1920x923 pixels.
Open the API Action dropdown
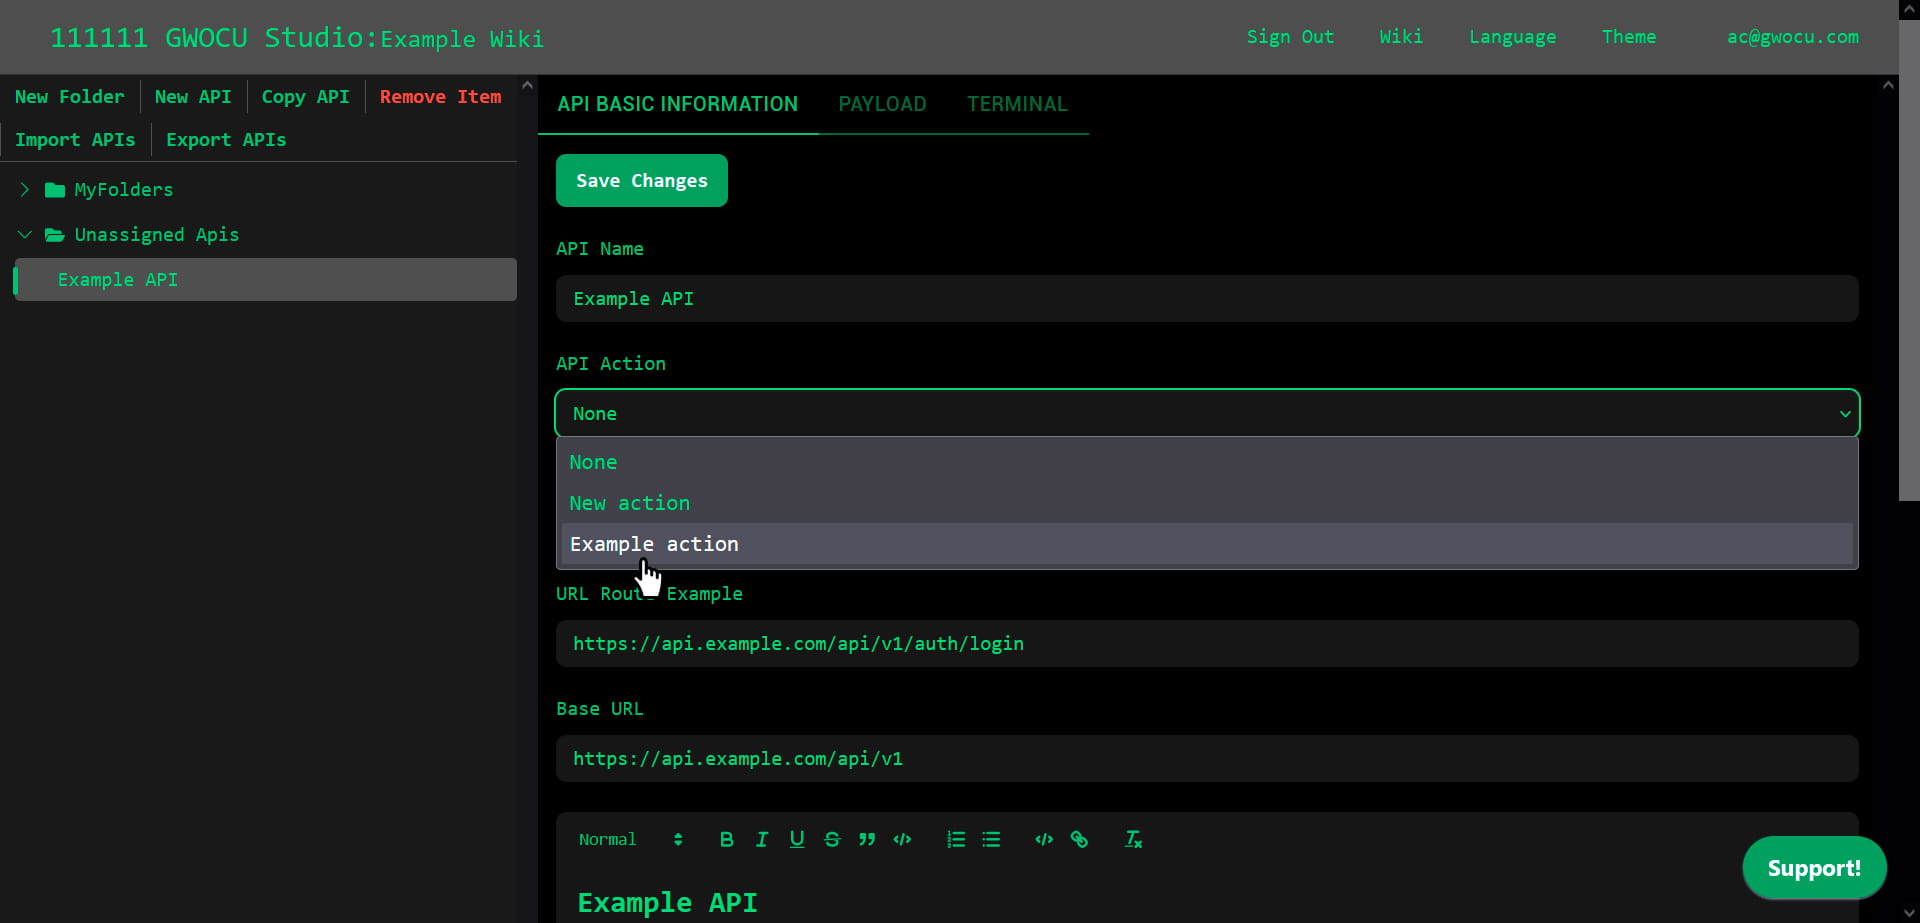(x=1207, y=413)
